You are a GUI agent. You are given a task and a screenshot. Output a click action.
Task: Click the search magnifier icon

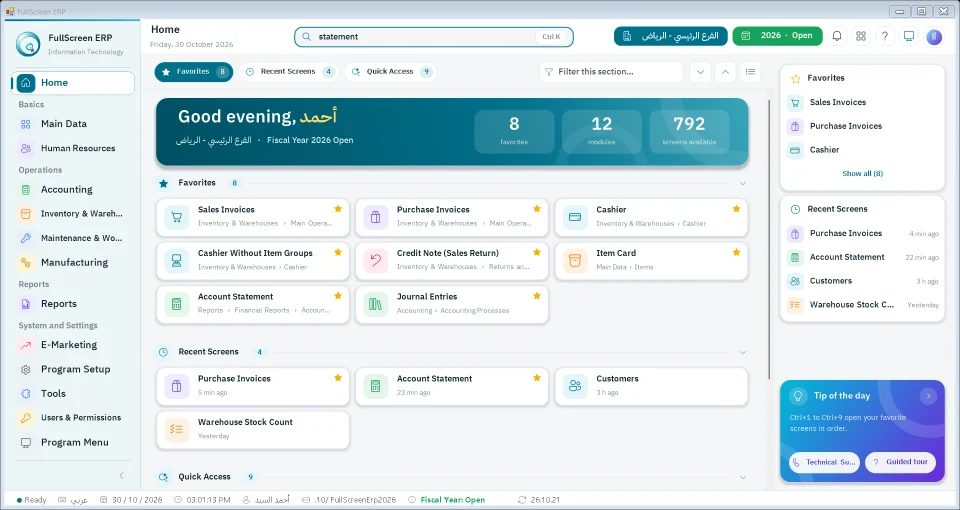coord(307,37)
